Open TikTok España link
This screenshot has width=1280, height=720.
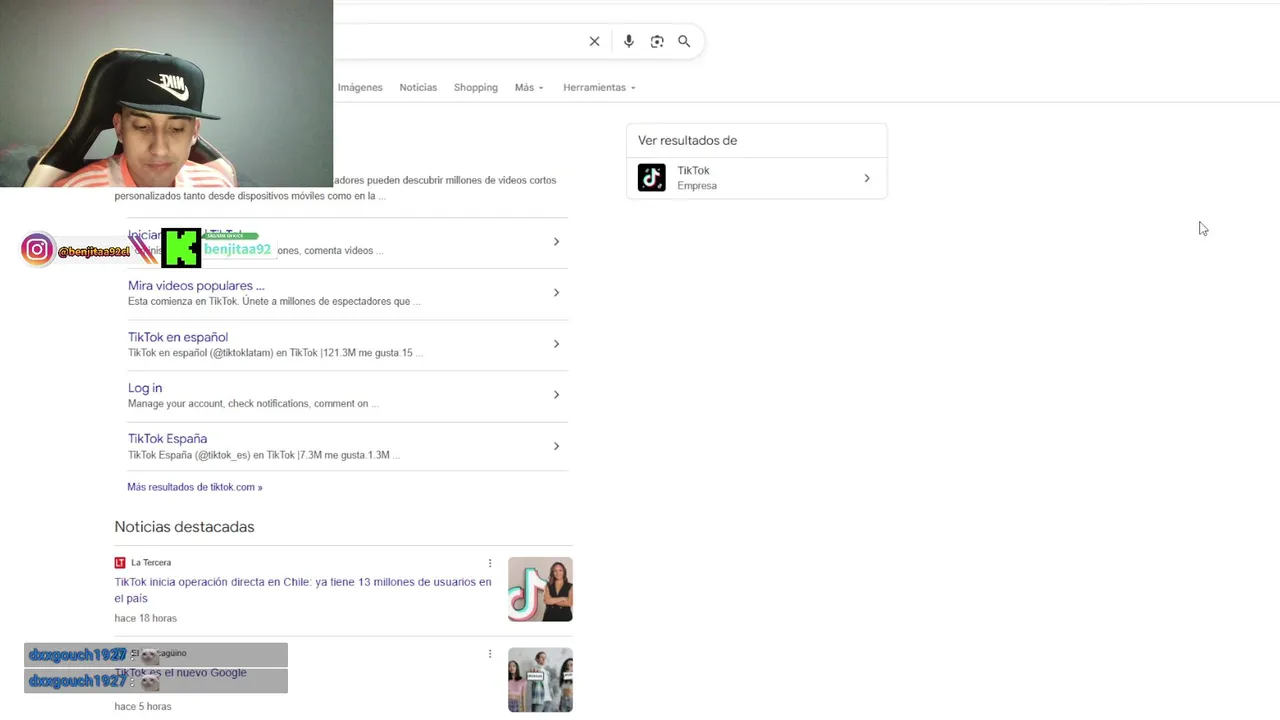167,439
